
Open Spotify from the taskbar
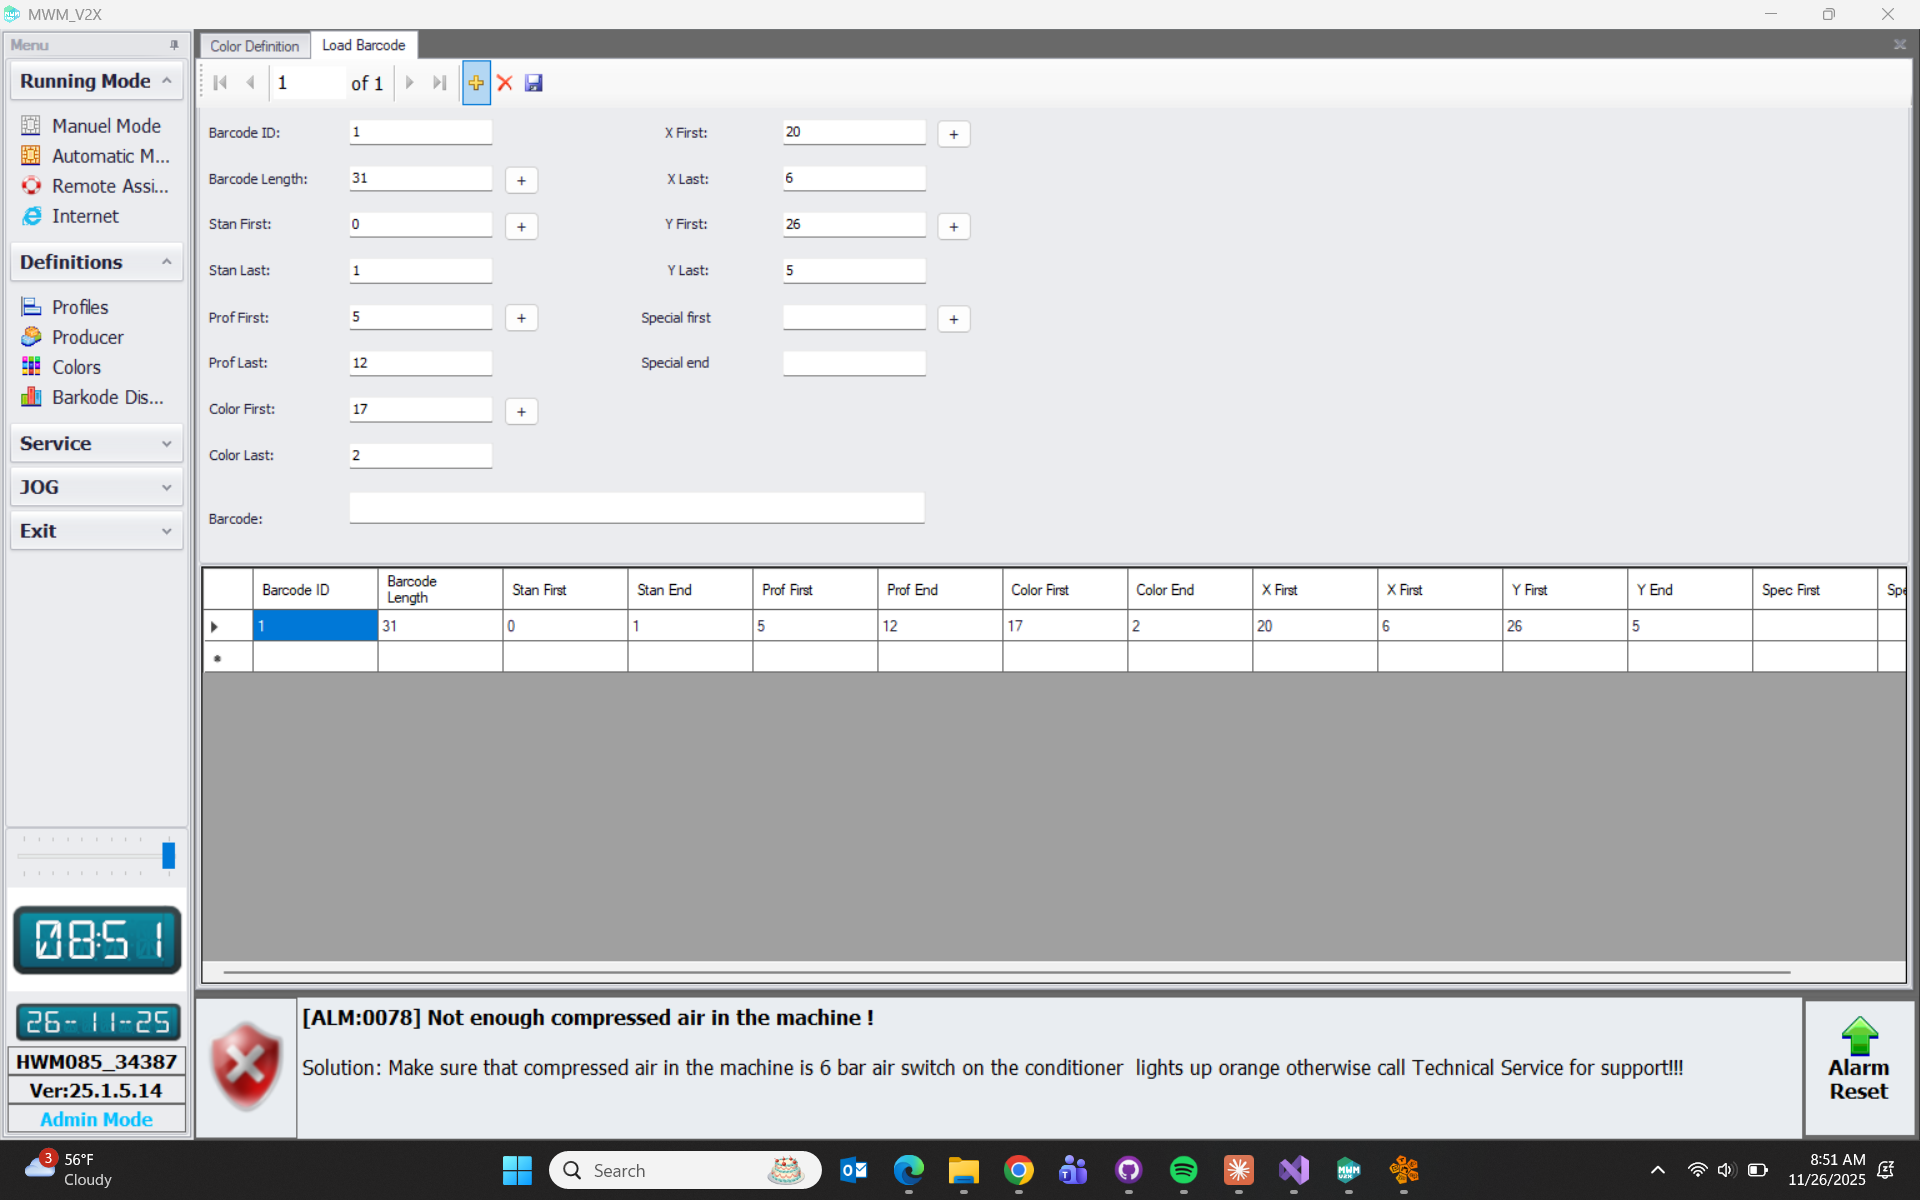1183,1170
